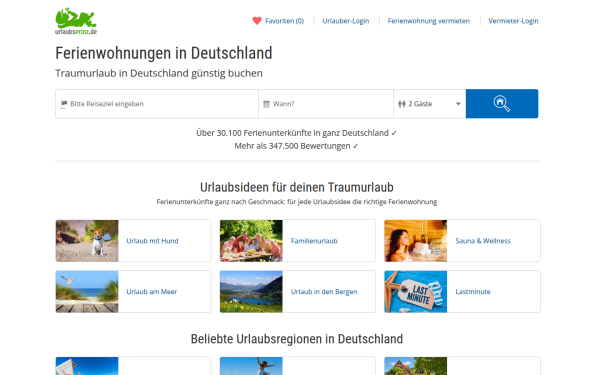Screen dimensions: 600x375
Task: Go to Ferienwohnung vermieten
Action: [x=429, y=21]
